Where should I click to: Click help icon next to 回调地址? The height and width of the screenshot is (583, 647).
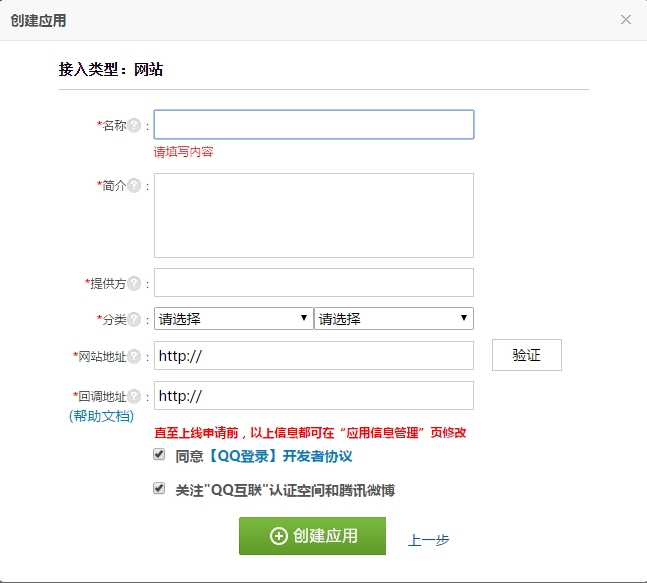[134, 396]
